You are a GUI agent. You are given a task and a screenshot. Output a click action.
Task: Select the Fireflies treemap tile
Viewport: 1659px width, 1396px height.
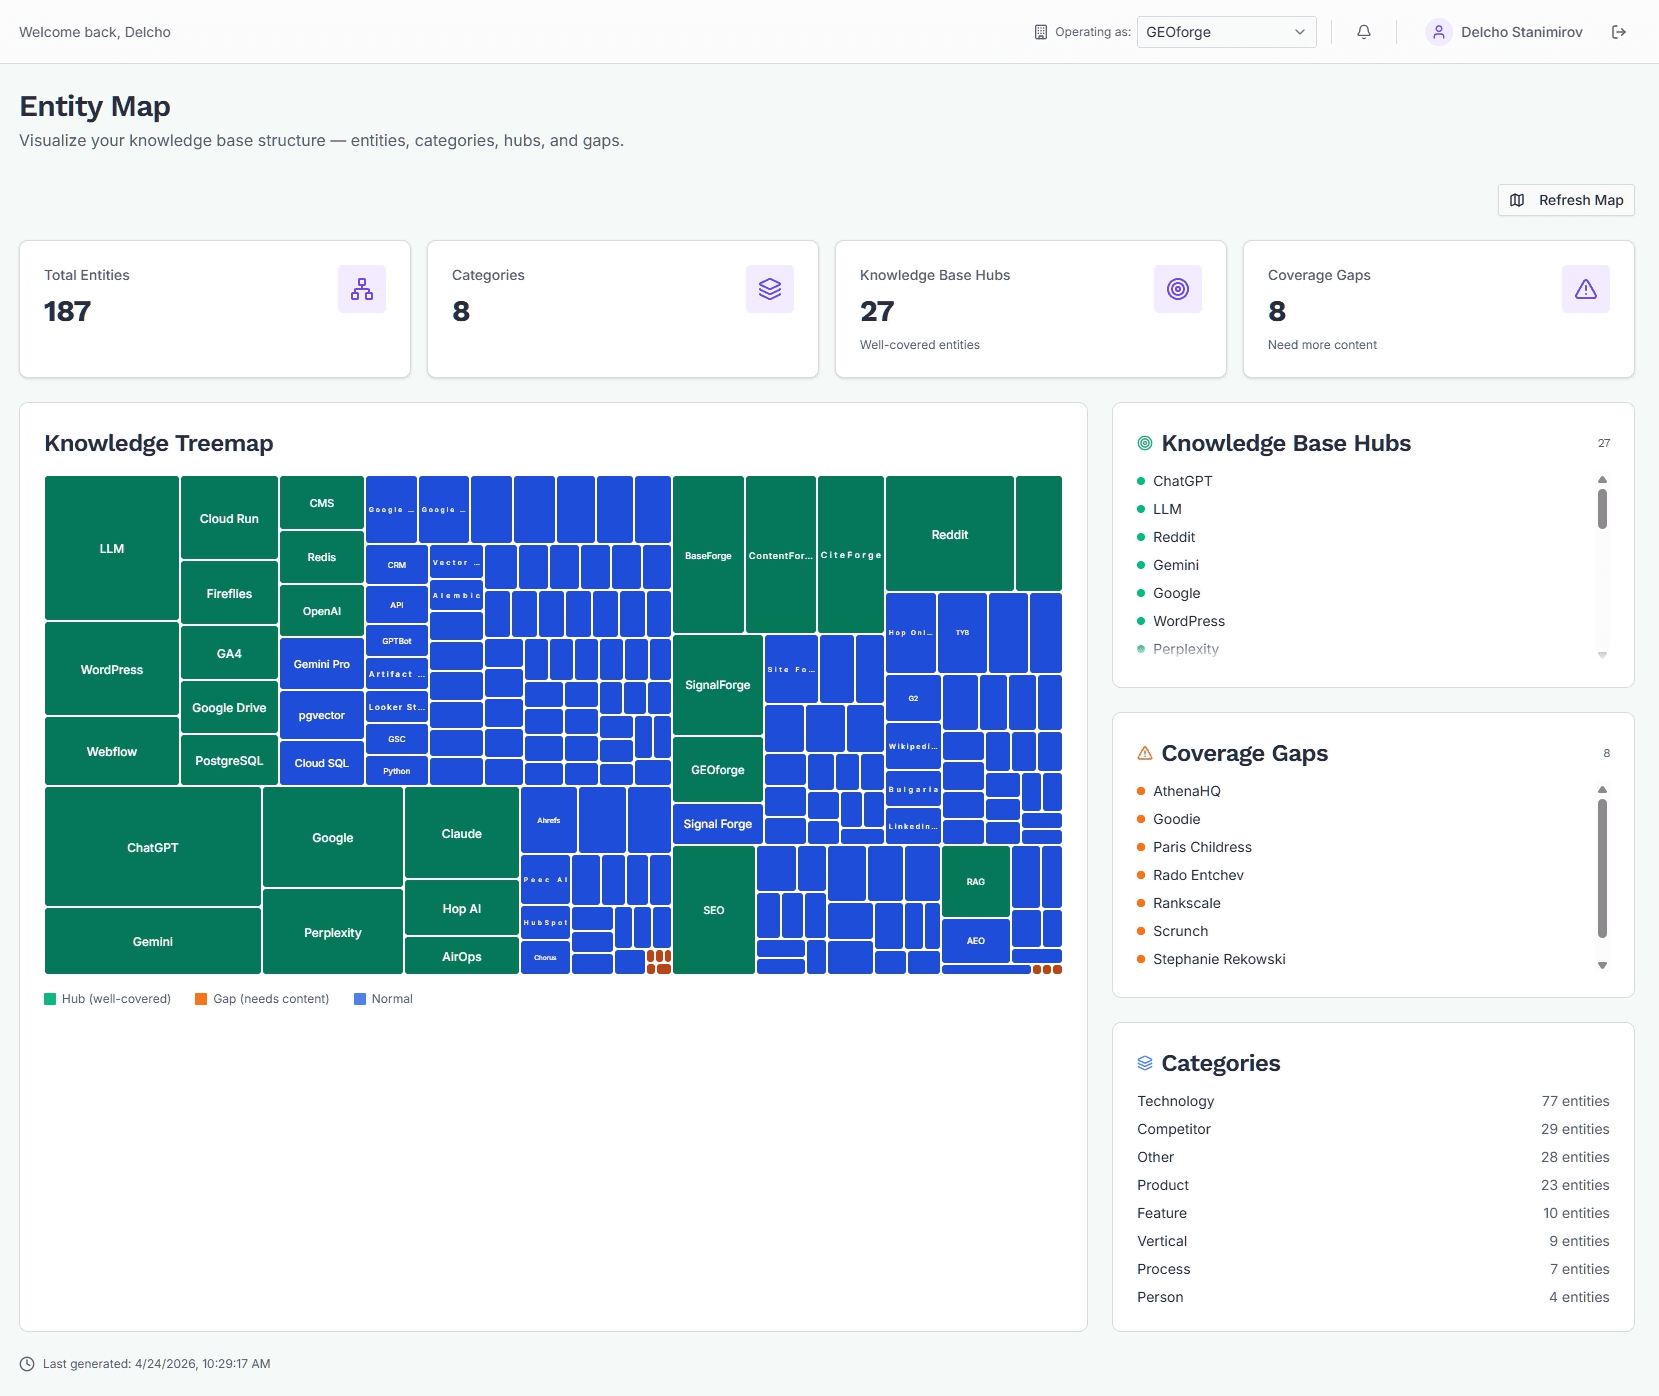click(x=229, y=593)
